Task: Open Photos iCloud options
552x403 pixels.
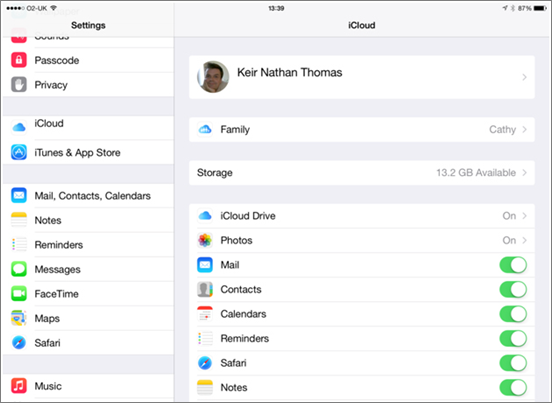Action: [x=362, y=240]
